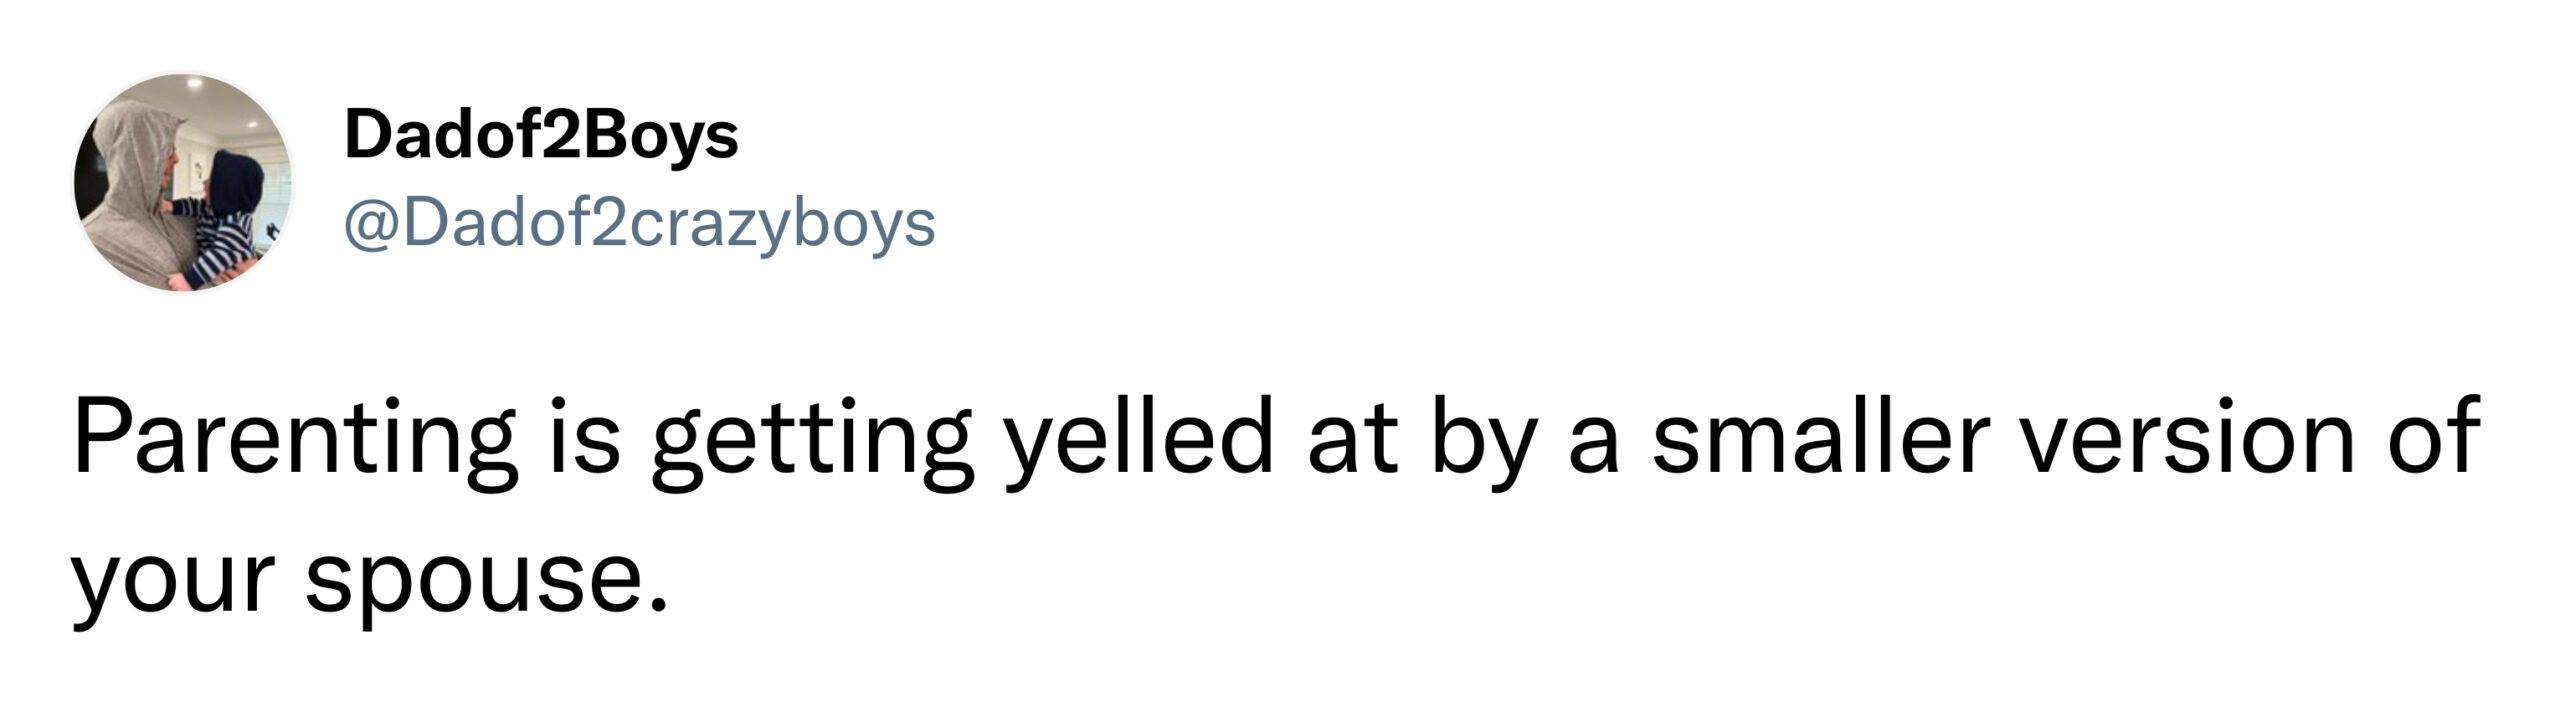Click the letter "a" before smaller
Screen dimensions: 2560x712
pos(1593,446)
